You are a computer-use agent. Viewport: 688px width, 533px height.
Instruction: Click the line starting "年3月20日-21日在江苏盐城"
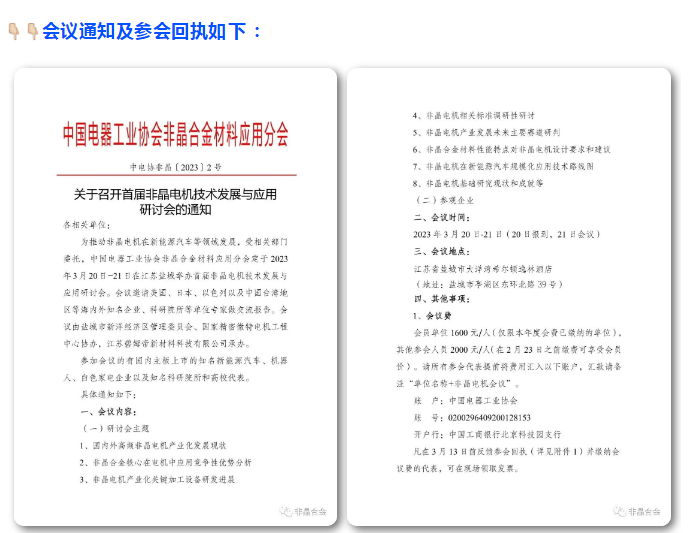176,276
